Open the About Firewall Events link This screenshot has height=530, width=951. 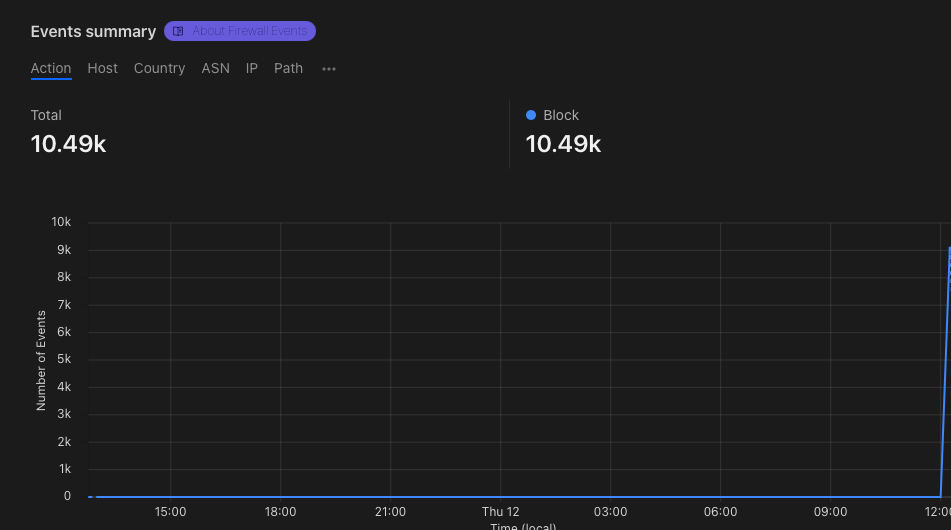[x=249, y=31]
